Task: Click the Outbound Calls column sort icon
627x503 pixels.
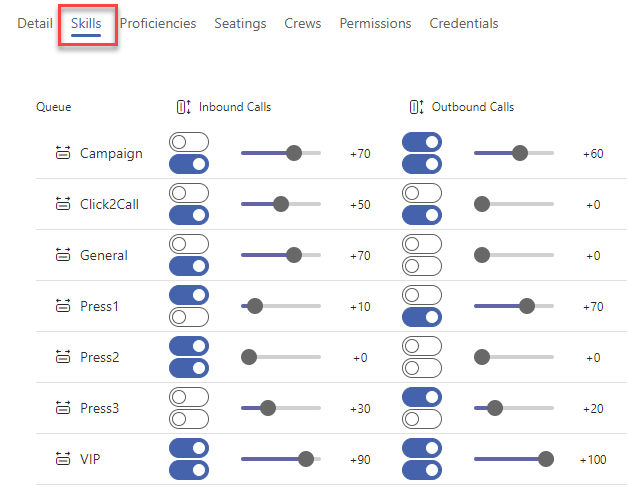Action: point(416,107)
